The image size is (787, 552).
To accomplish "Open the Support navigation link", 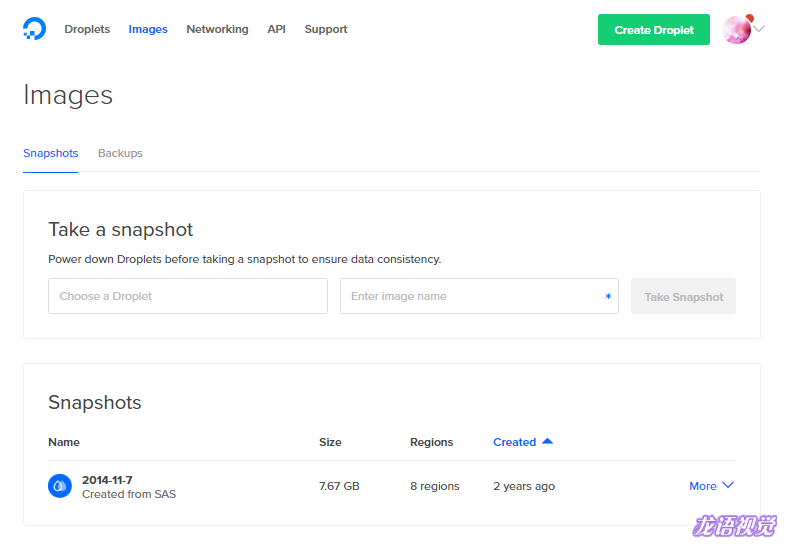I will [x=326, y=30].
